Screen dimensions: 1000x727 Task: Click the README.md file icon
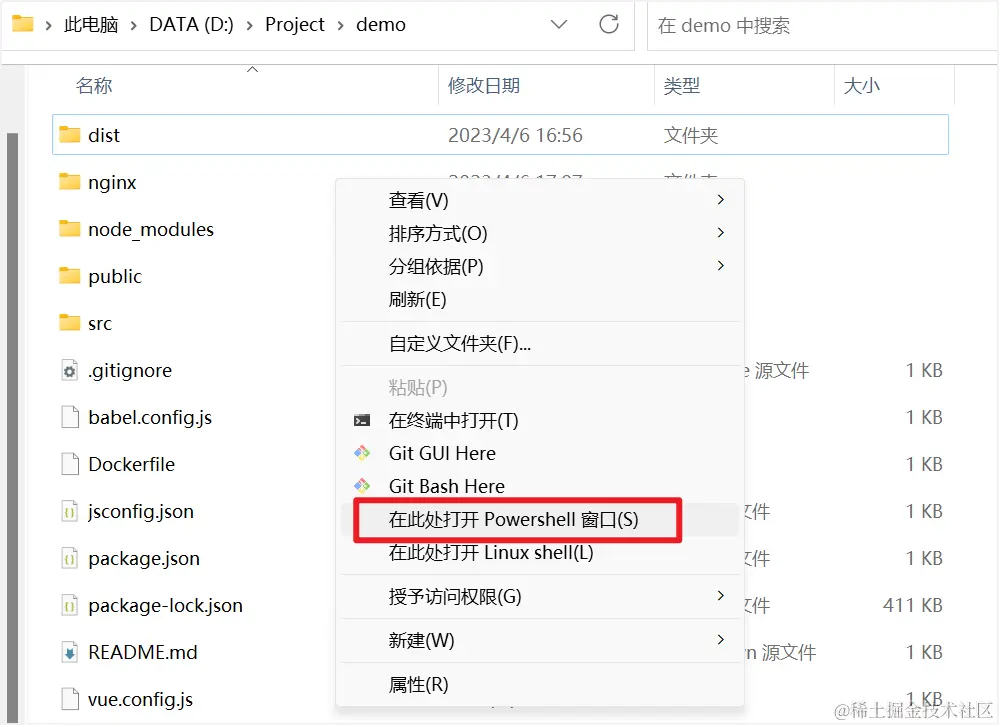(x=70, y=652)
